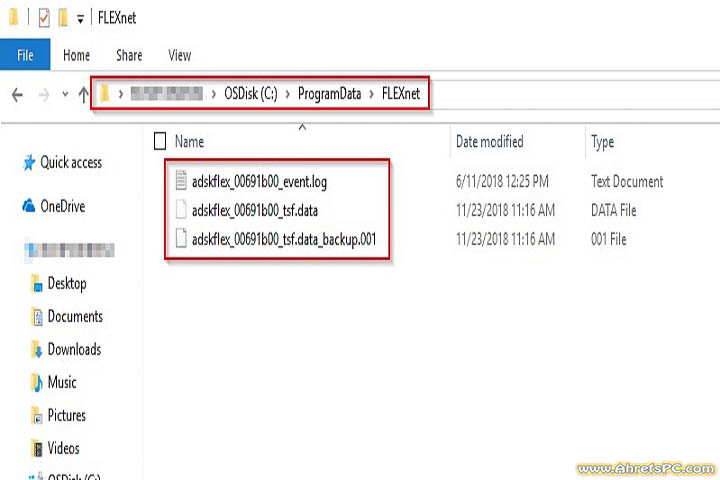
Task: Sort files by Date modified column
Action: click(x=489, y=141)
